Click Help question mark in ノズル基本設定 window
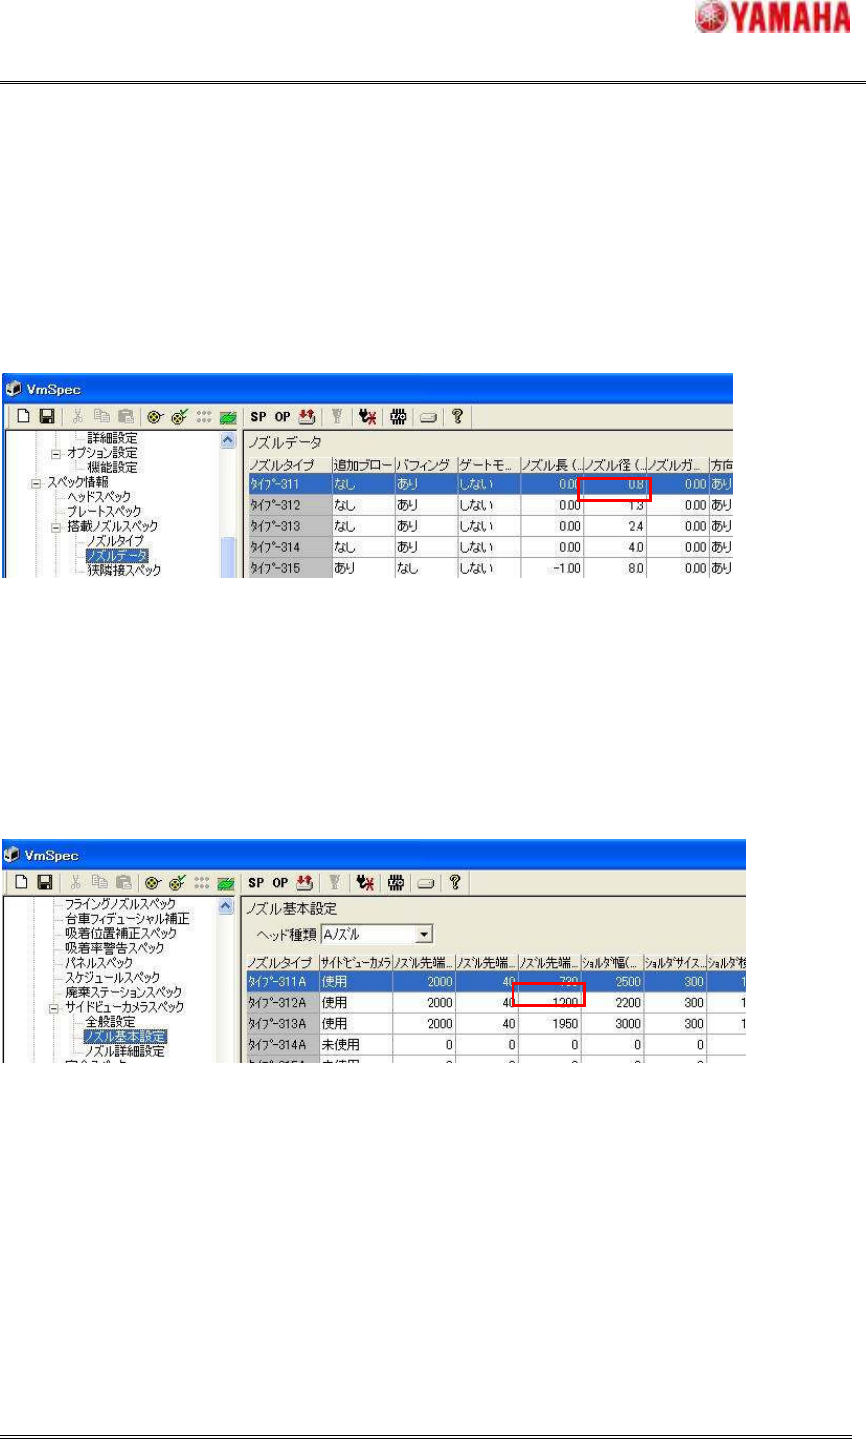866x1439 pixels. pos(455,882)
